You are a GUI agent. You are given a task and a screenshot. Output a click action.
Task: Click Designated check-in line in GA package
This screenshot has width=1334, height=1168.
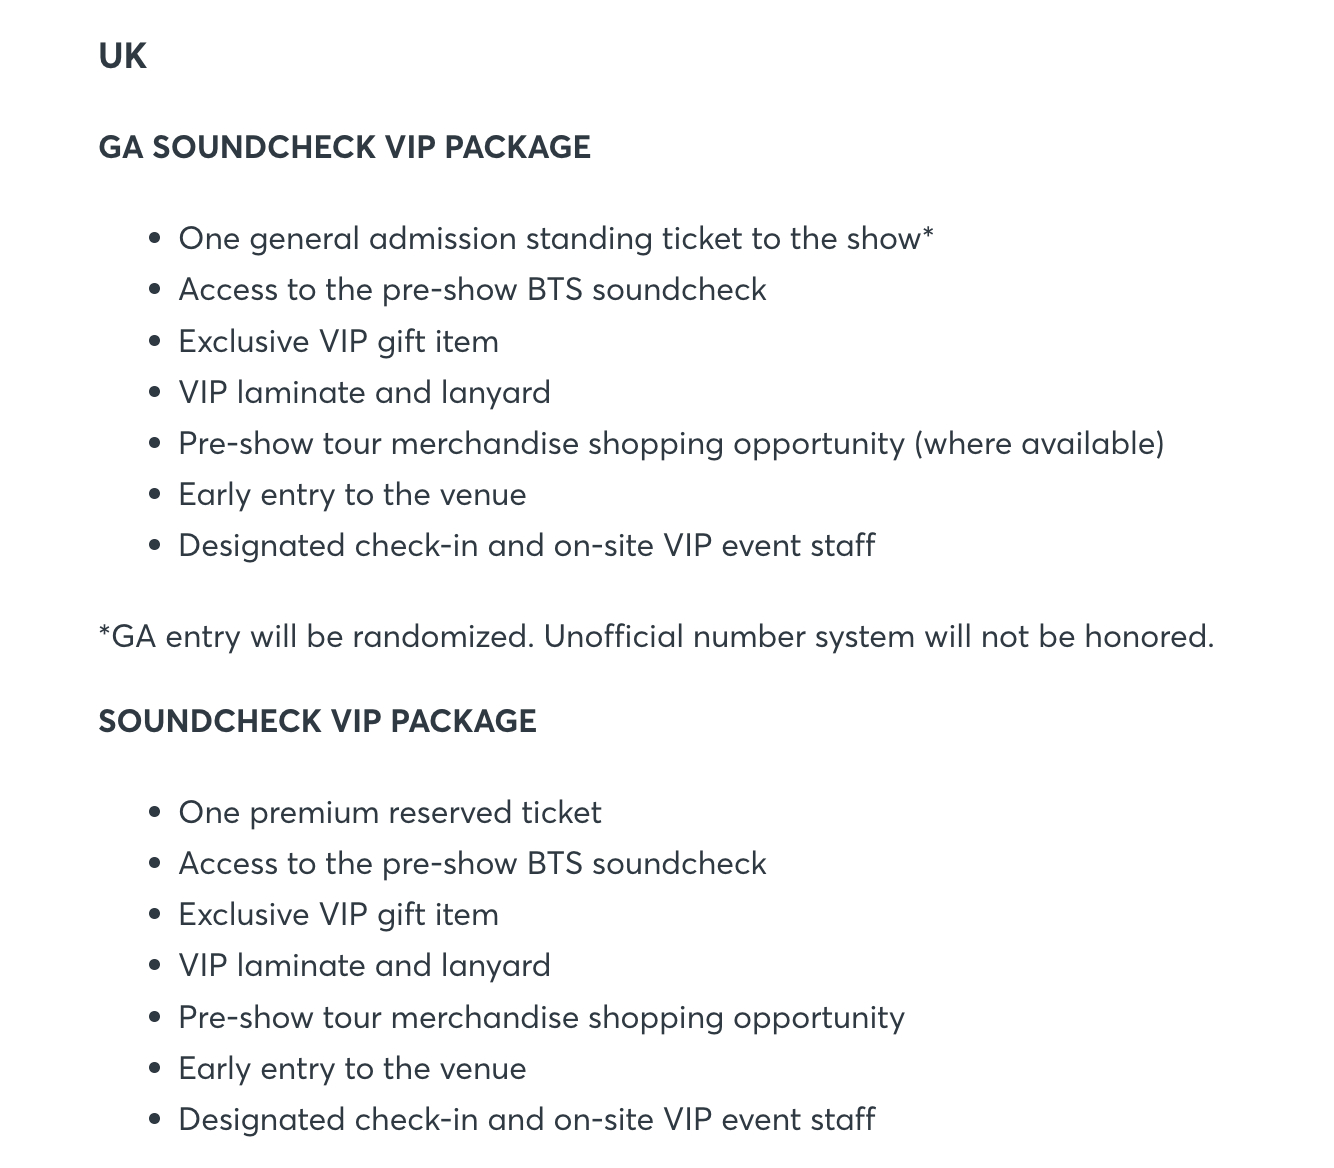526,546
